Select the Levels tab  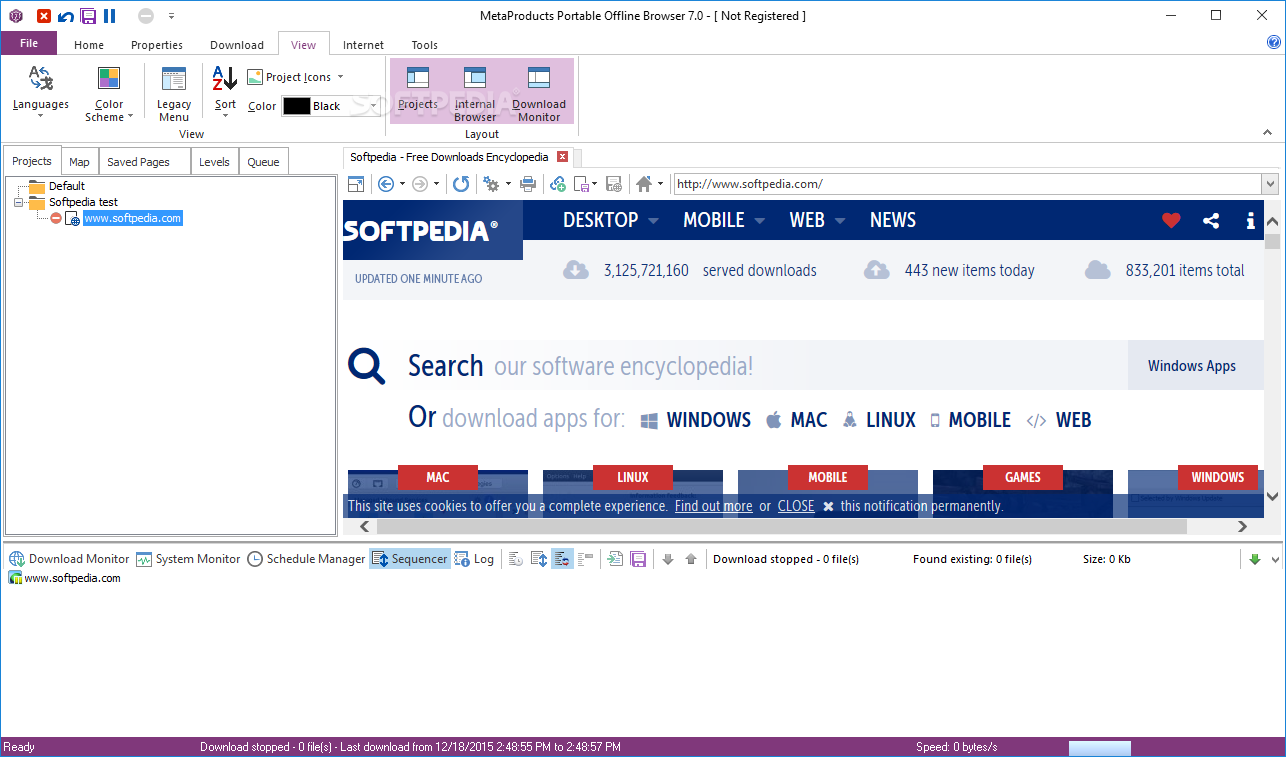click(x=214, y=162)
